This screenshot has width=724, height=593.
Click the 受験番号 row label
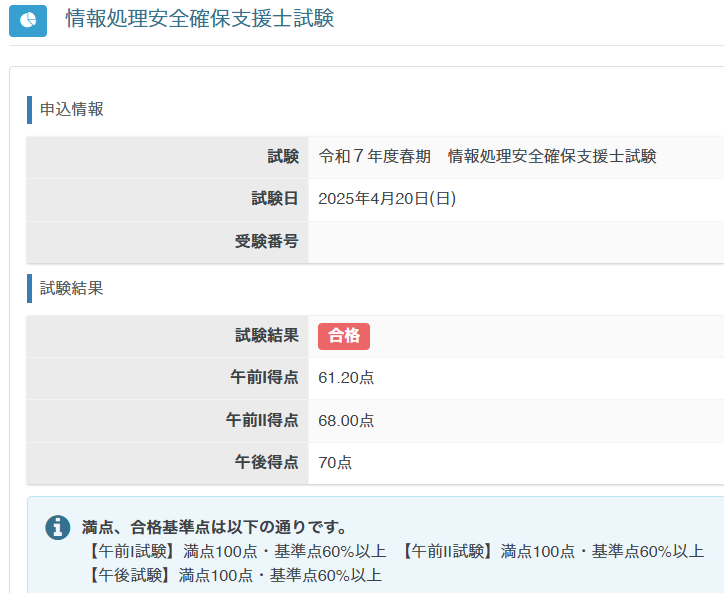click(x=266, y=242)
